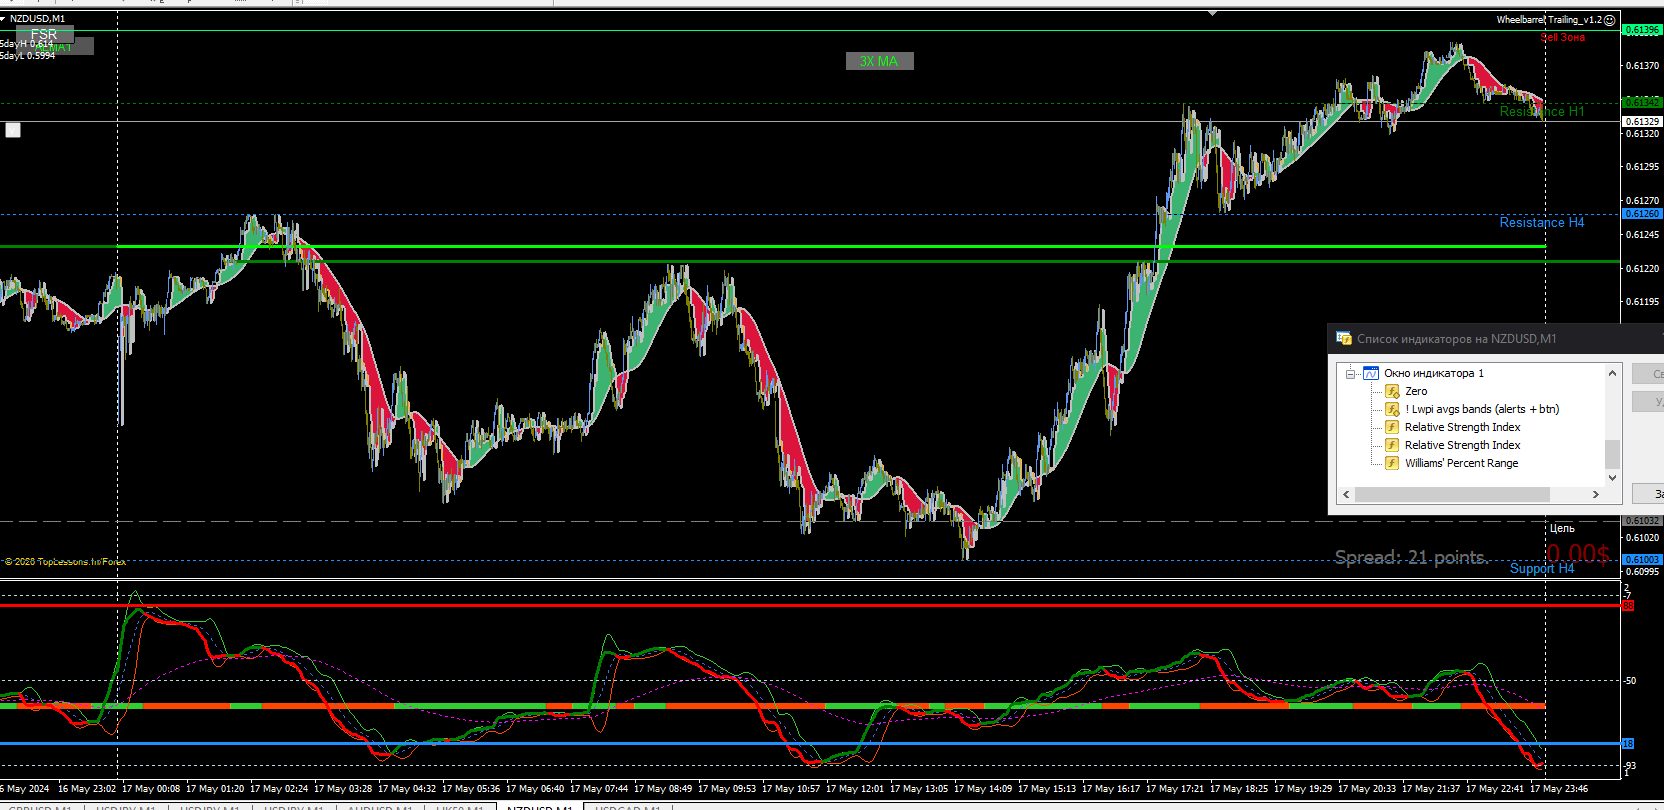Image resolution: width=1664 pixels, height=810 pixels.
Task: Click the red 88 level tag in oscillator
Action: click(x=1628, y=606)
